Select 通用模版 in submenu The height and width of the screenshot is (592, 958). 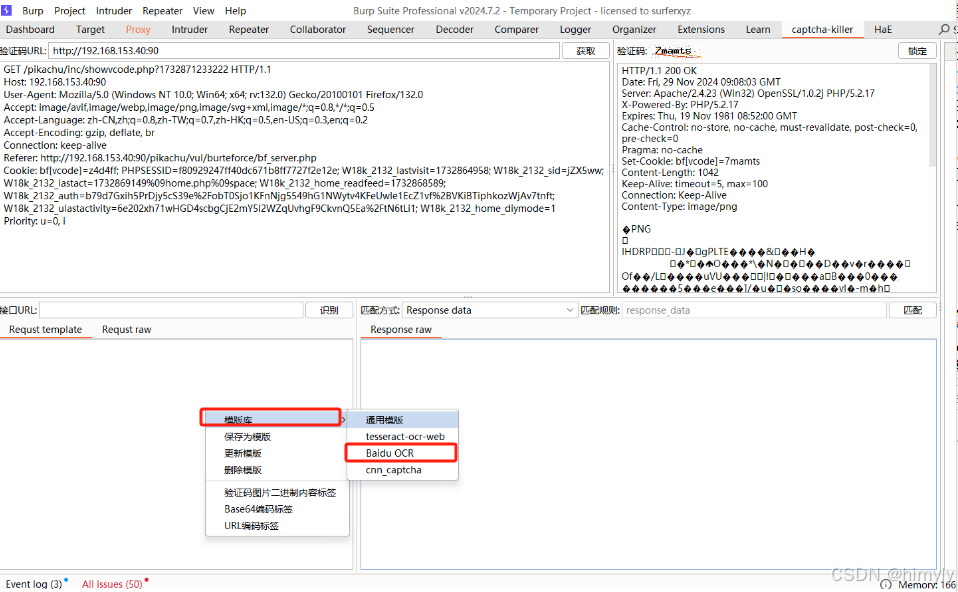tap(403, 420)
